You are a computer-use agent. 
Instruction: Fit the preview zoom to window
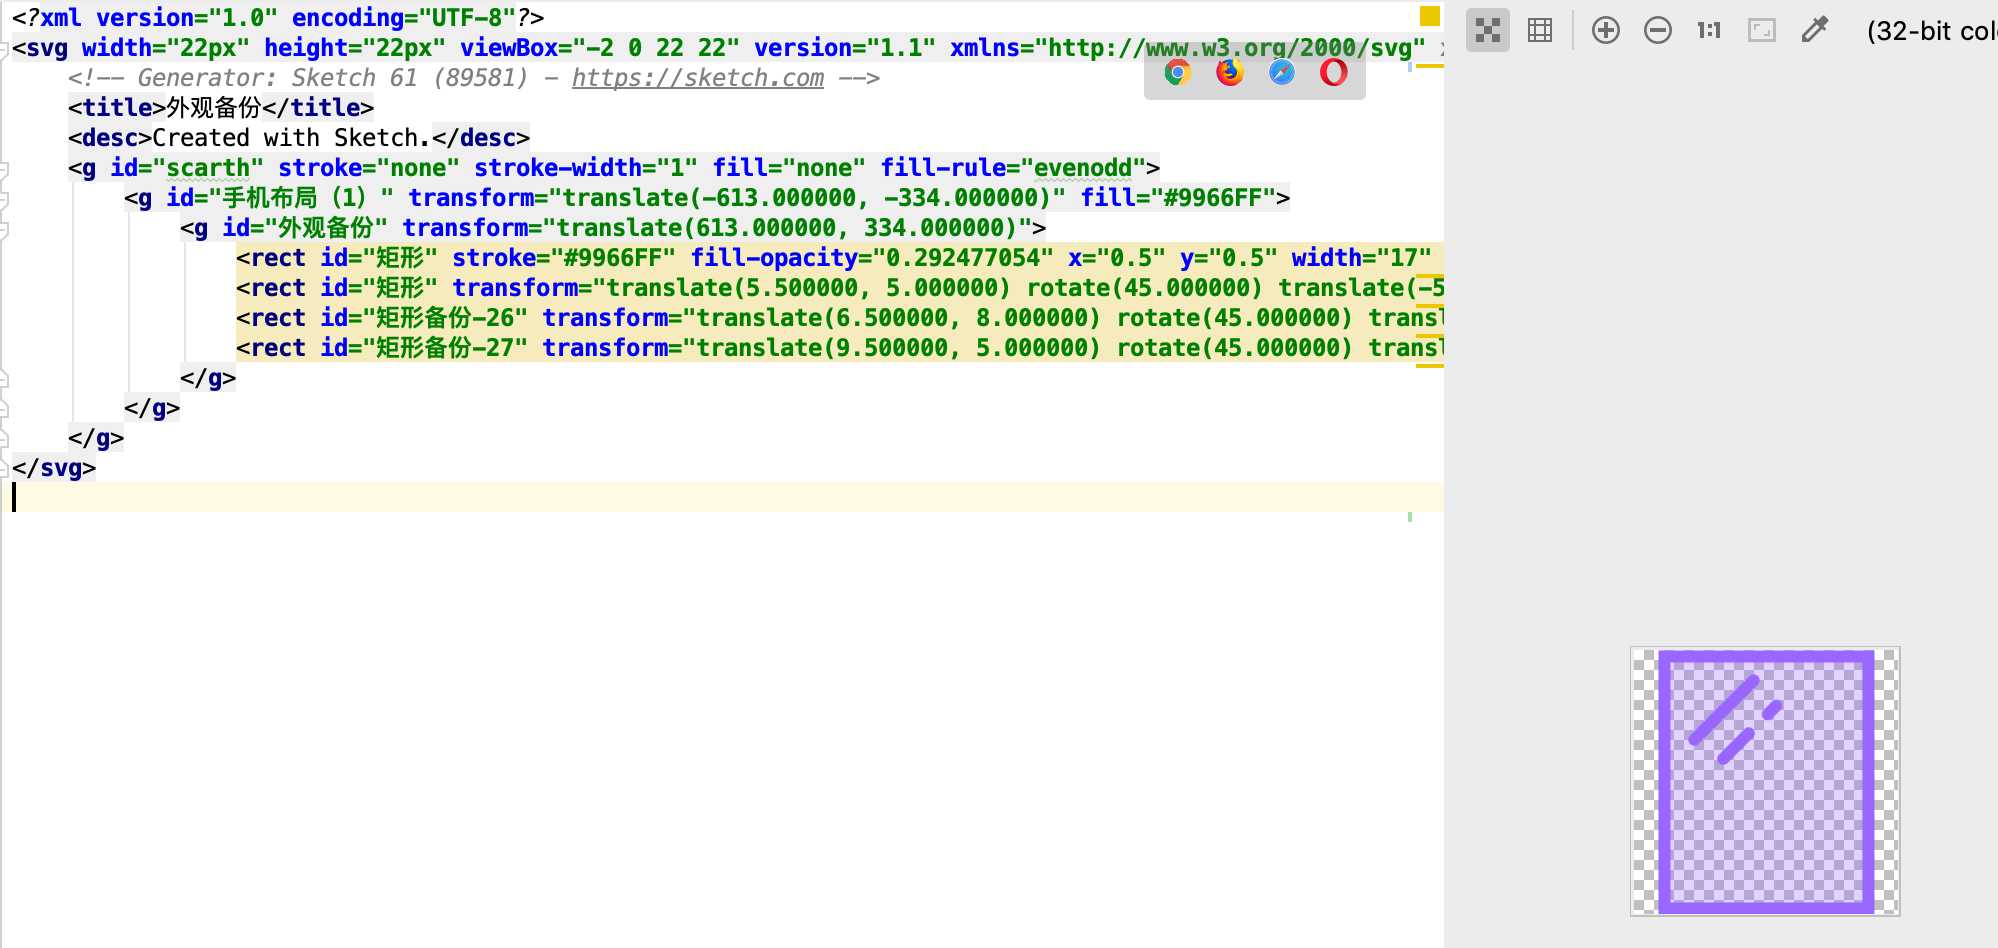pyautogui.click(x=1762, y=31)
